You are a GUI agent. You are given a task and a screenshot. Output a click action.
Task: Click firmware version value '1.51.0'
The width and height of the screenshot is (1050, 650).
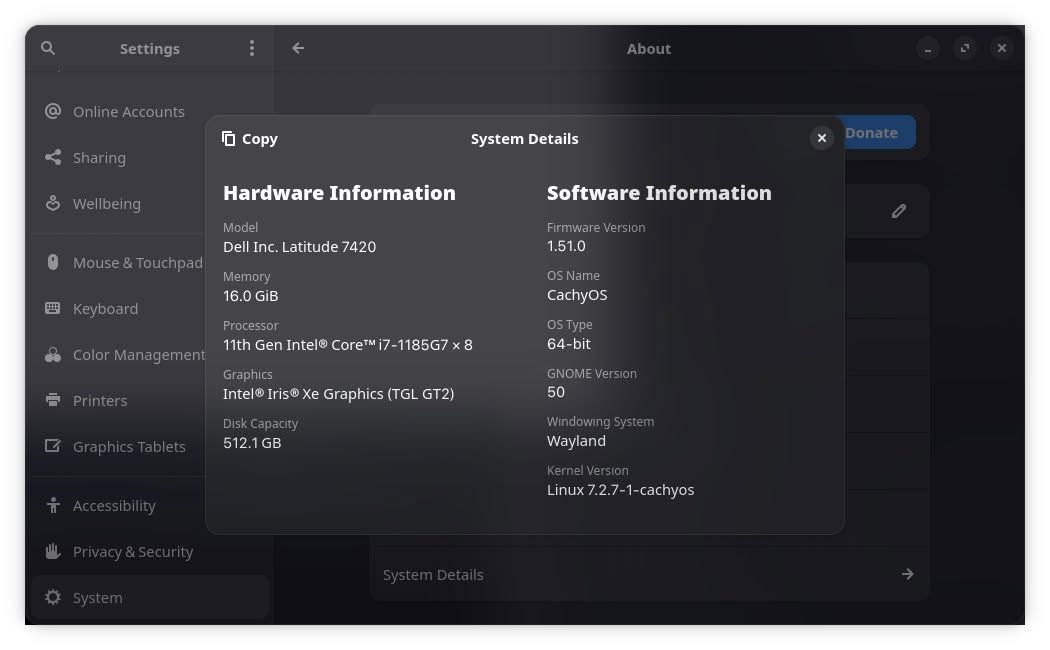(x=566, y=246)
